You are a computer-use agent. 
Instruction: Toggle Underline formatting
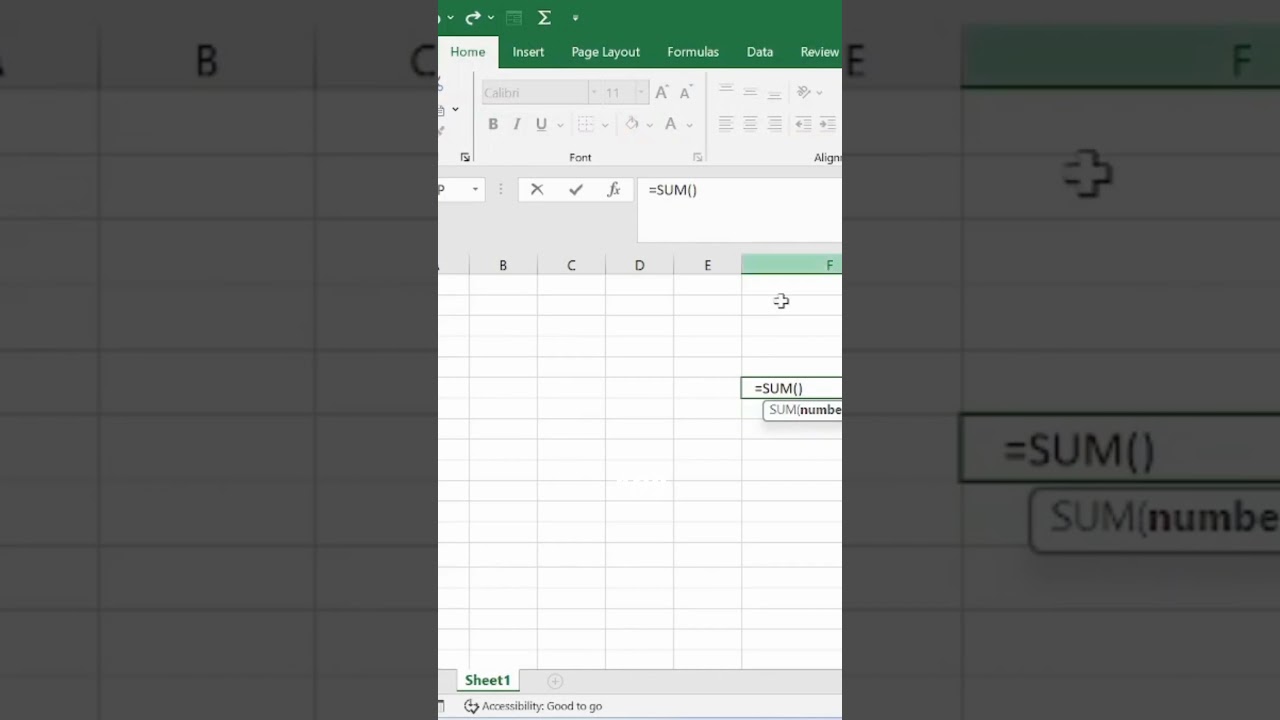(x=541, y=124)
